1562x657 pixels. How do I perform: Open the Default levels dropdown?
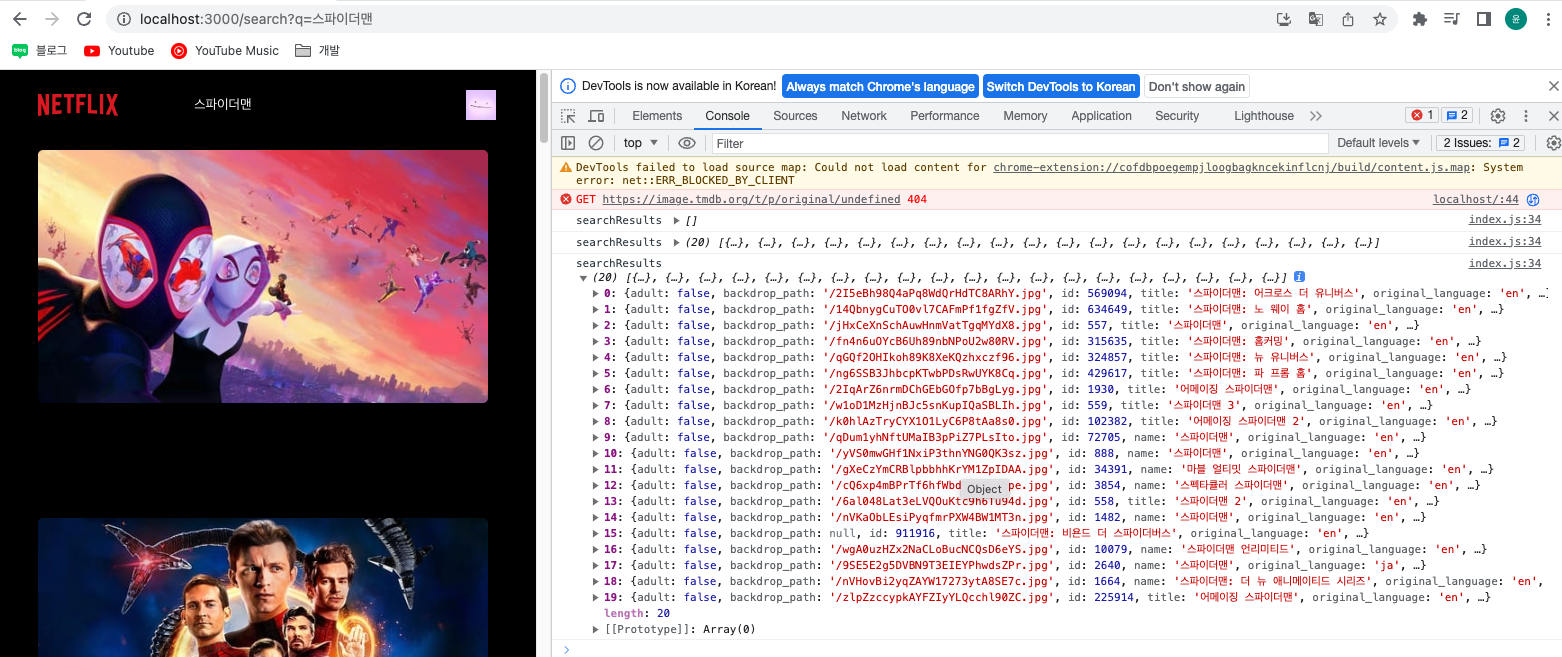pos(1378,143)
